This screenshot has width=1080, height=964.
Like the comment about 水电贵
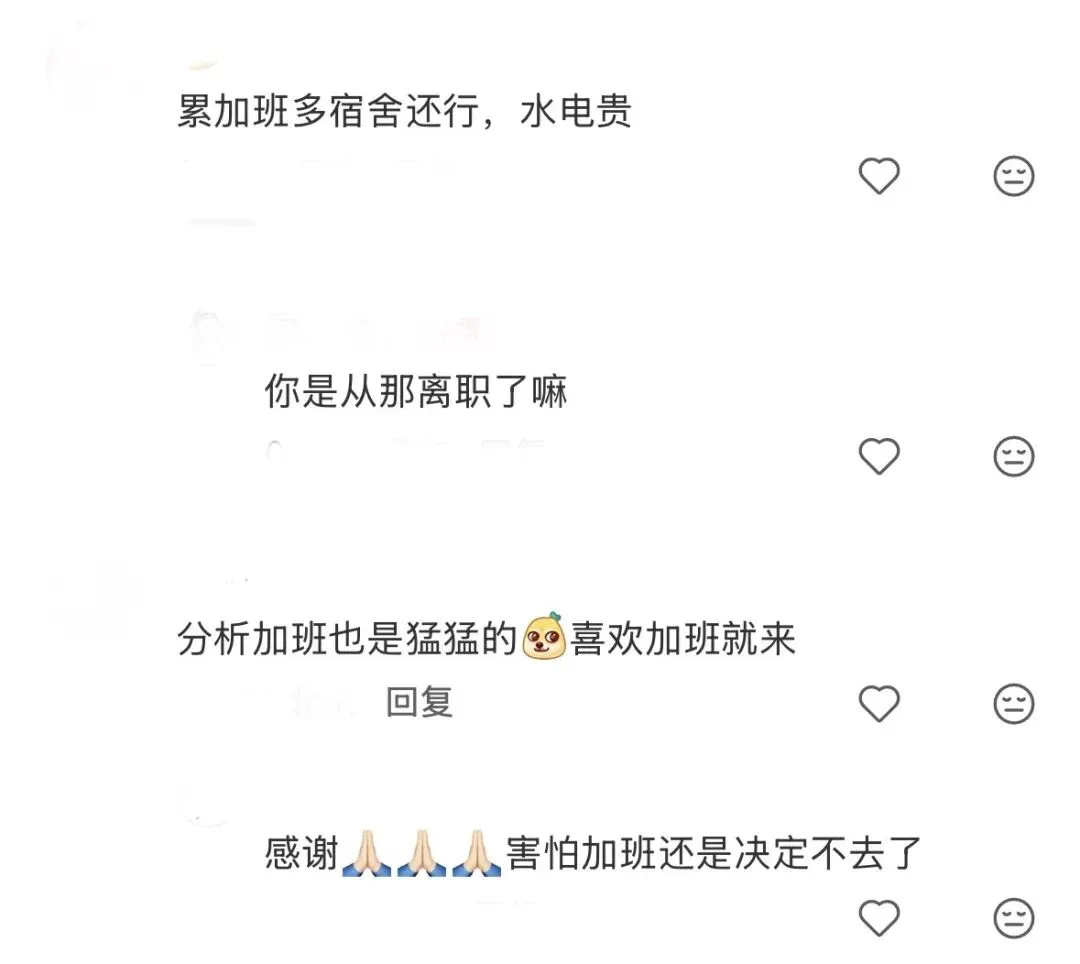[x=879, y=176]
